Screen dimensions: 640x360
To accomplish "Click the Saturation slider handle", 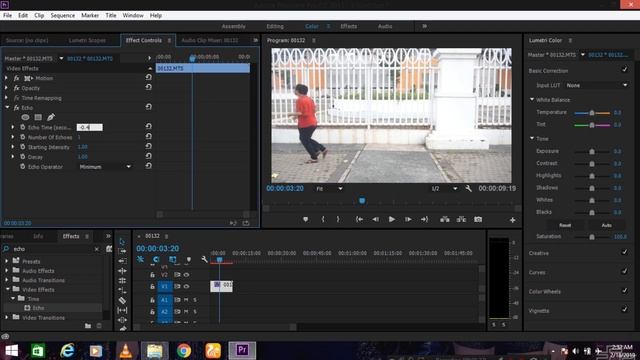I will click(x=592, y=237).
